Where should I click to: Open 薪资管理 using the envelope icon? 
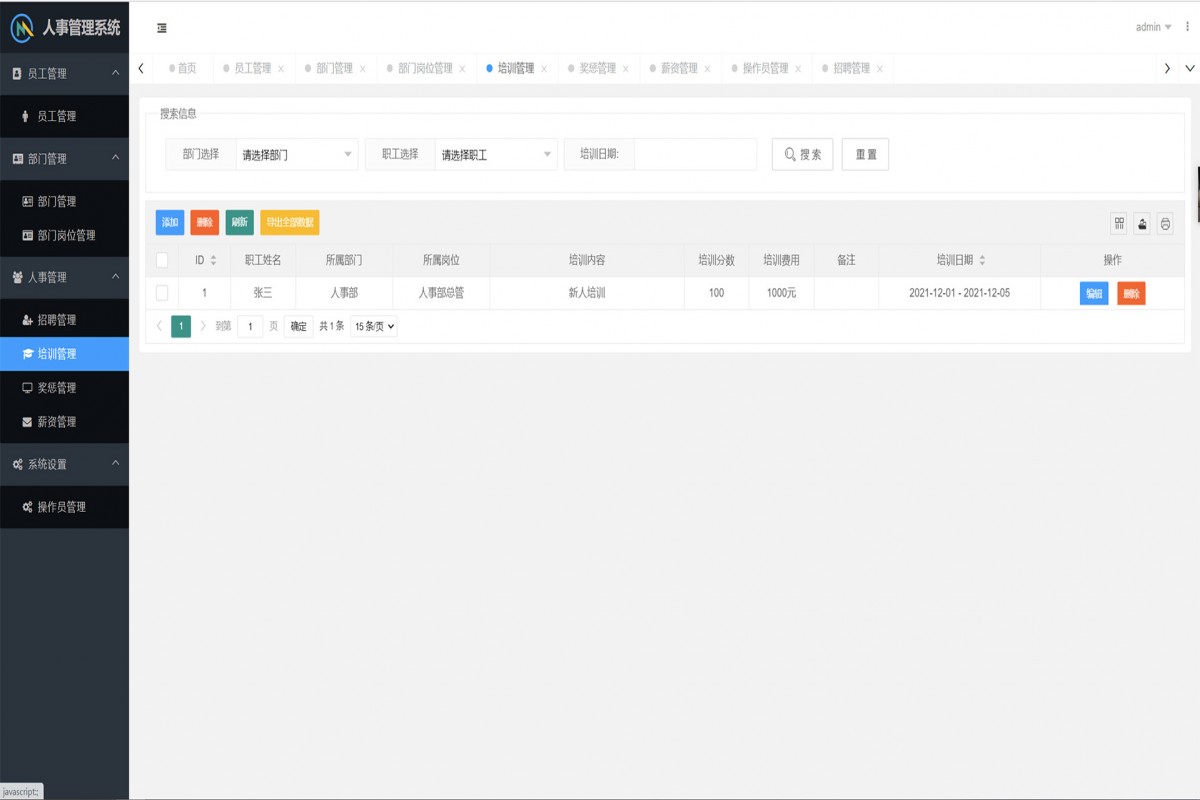(24, 421)
